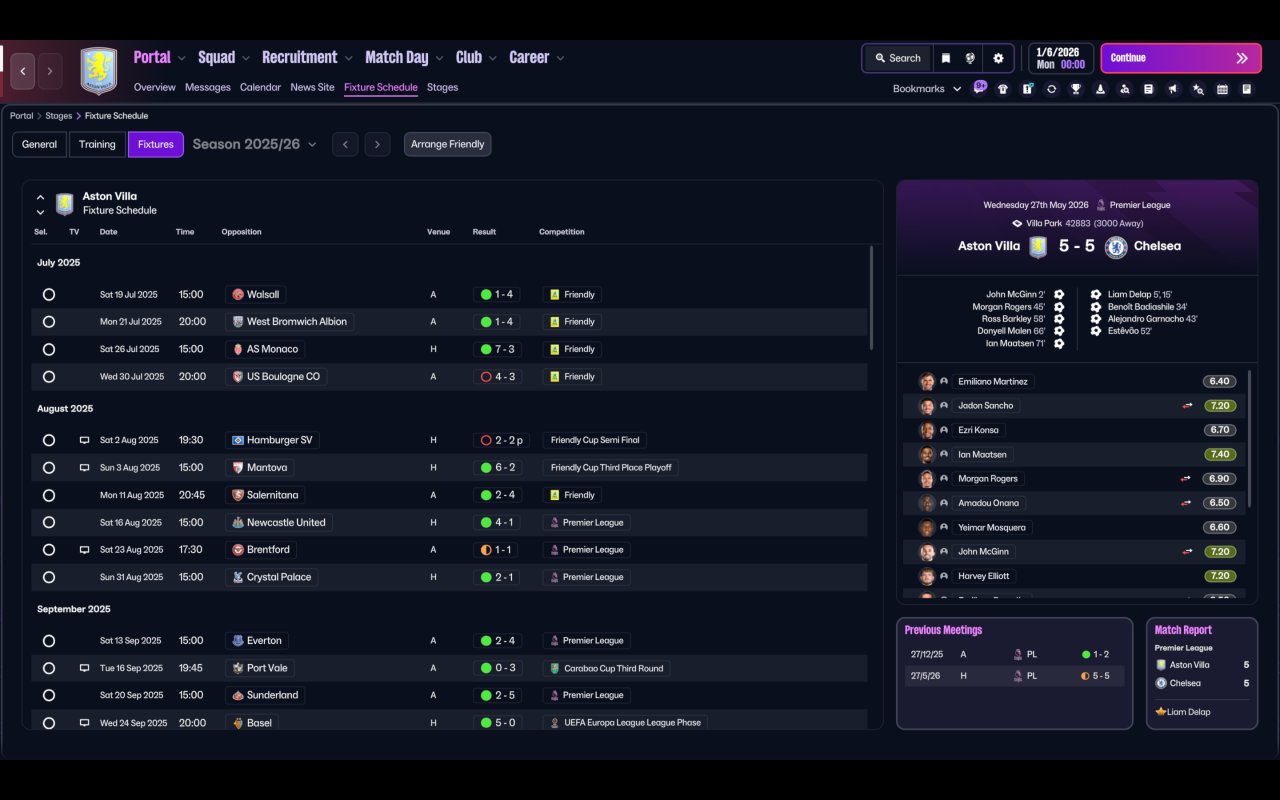Open the 27/12/25 previous meeting row
This screenshot has height=800, width=1280.
click(x=1014, y=654)
